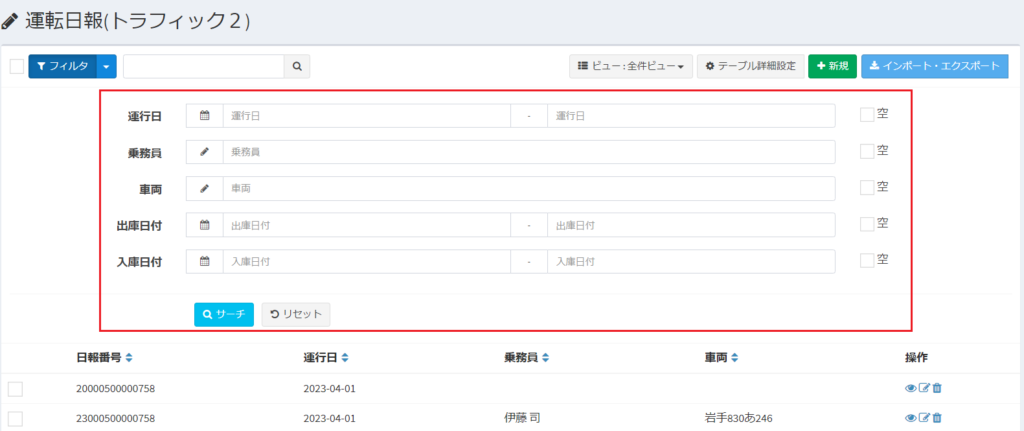Edit record 23000500000758 via edit icon
This screenshot has height=431, width=1024.
924,418
